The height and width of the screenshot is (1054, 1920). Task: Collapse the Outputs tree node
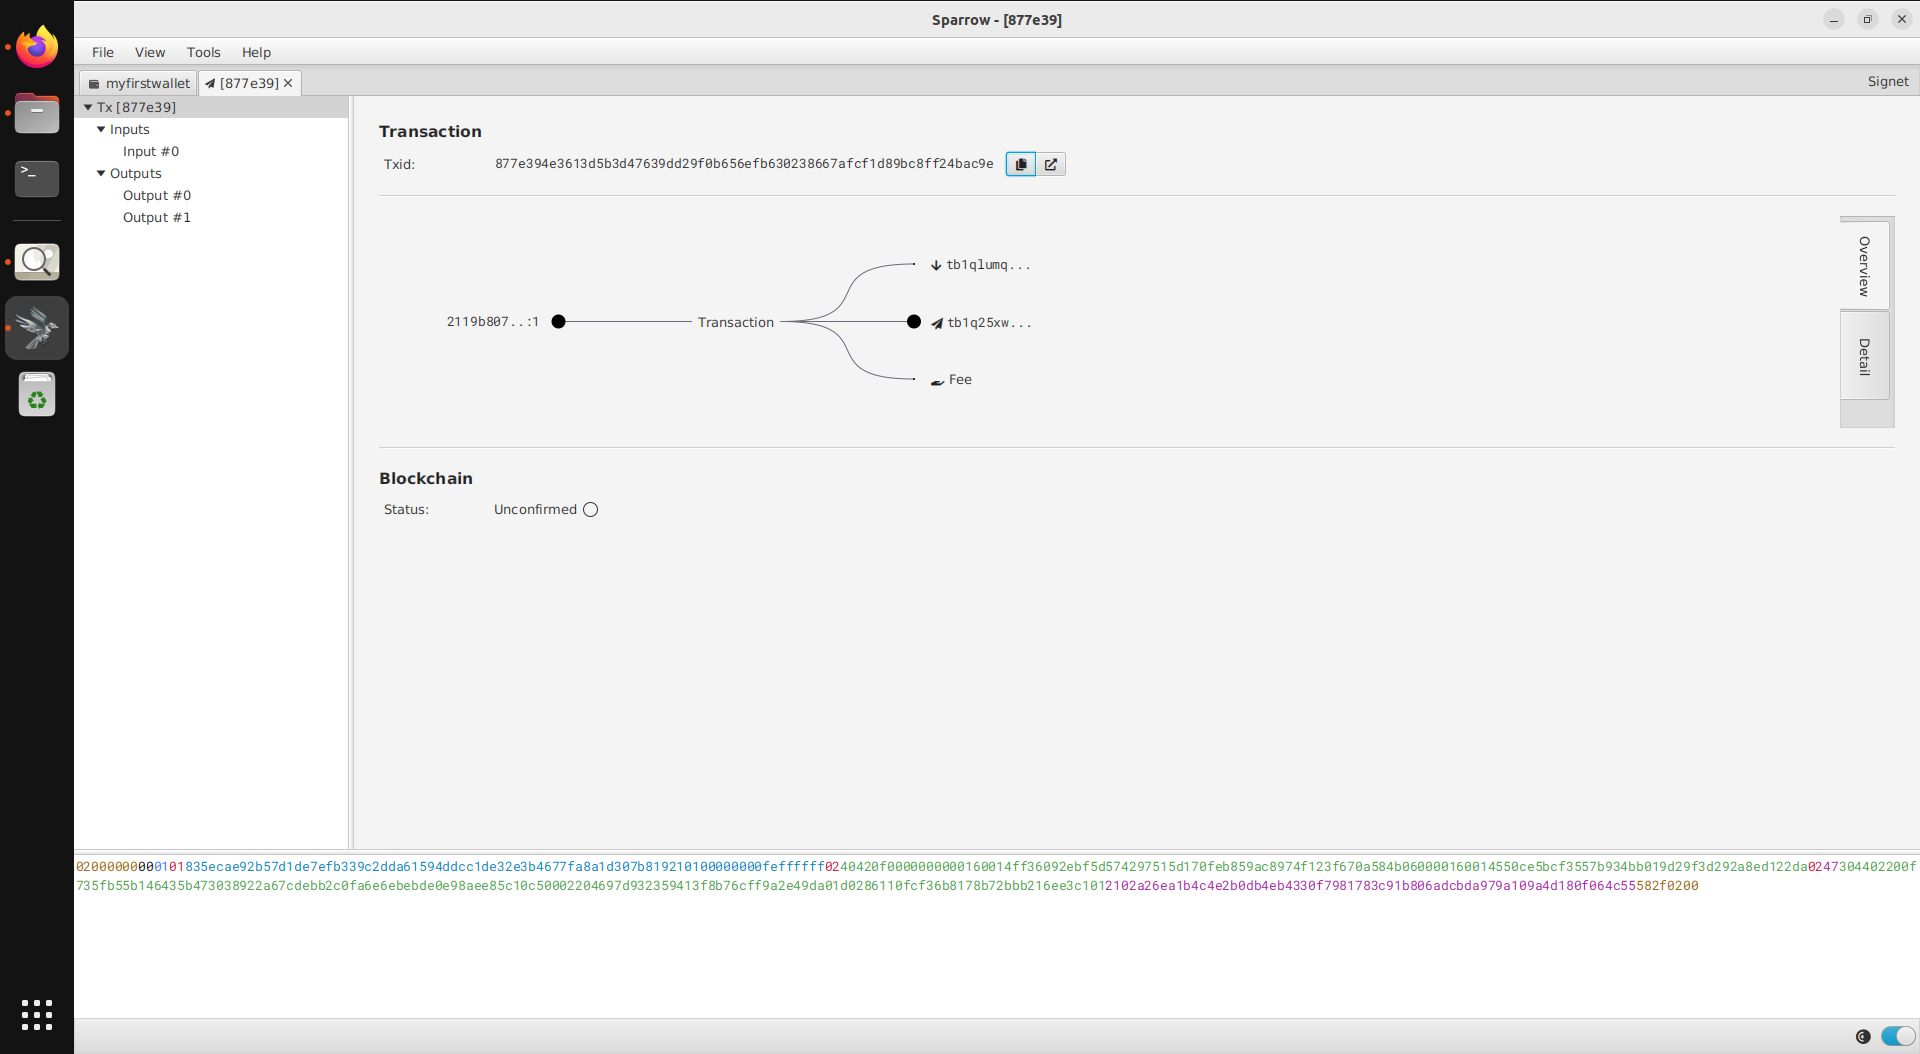(101, 173)
